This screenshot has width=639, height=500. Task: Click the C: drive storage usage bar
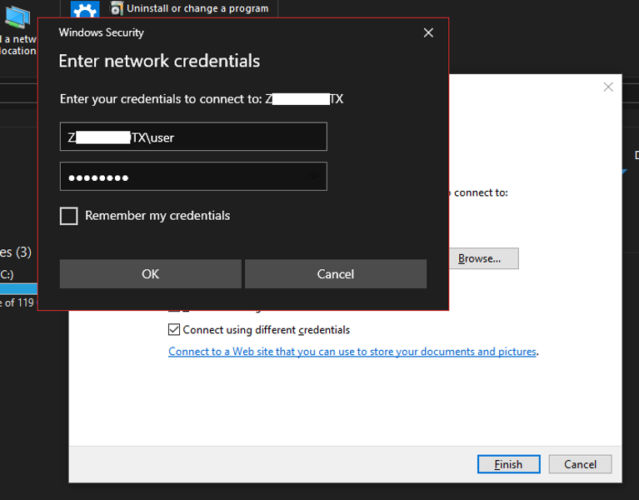pyautogui.click(x=18, y=288)
